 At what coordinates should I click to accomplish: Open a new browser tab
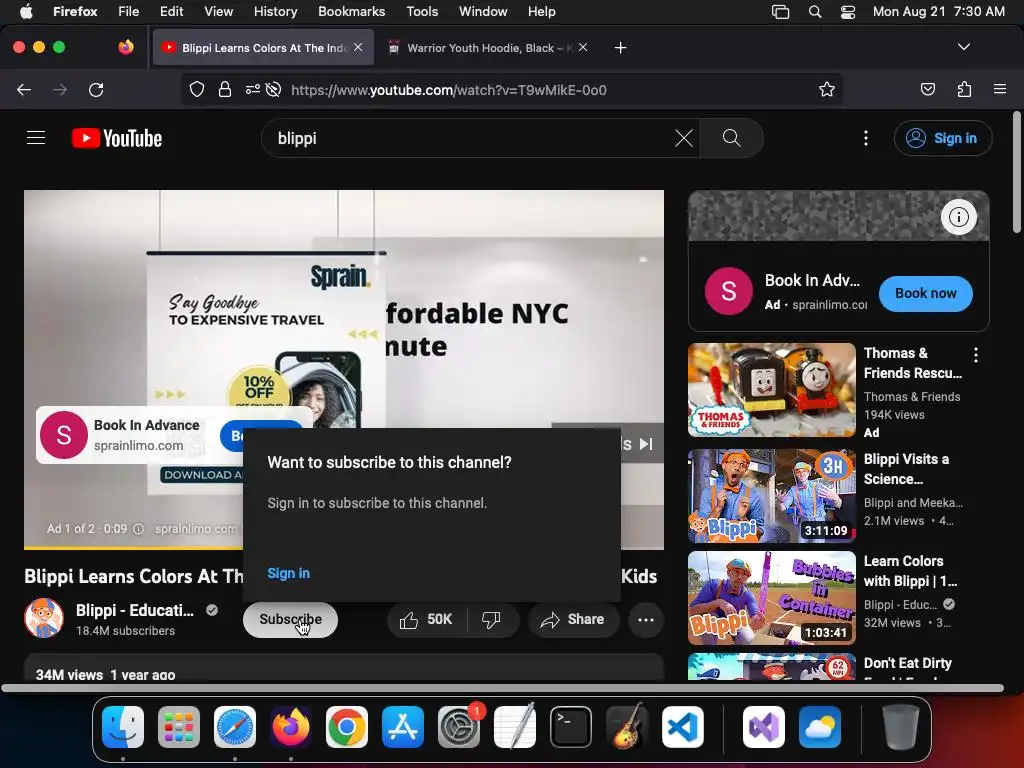click(x=620, y=48)
